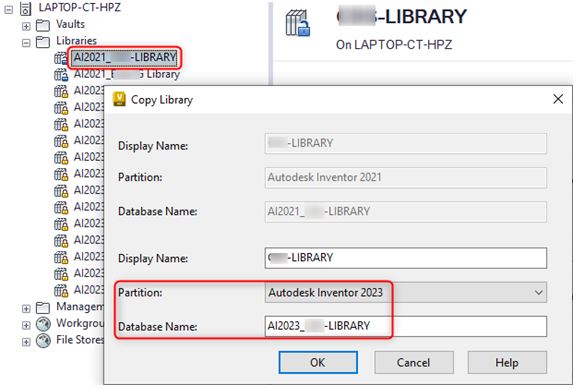Close the Copy Library dialog
The image size is (578, 389).
point(558,99)
